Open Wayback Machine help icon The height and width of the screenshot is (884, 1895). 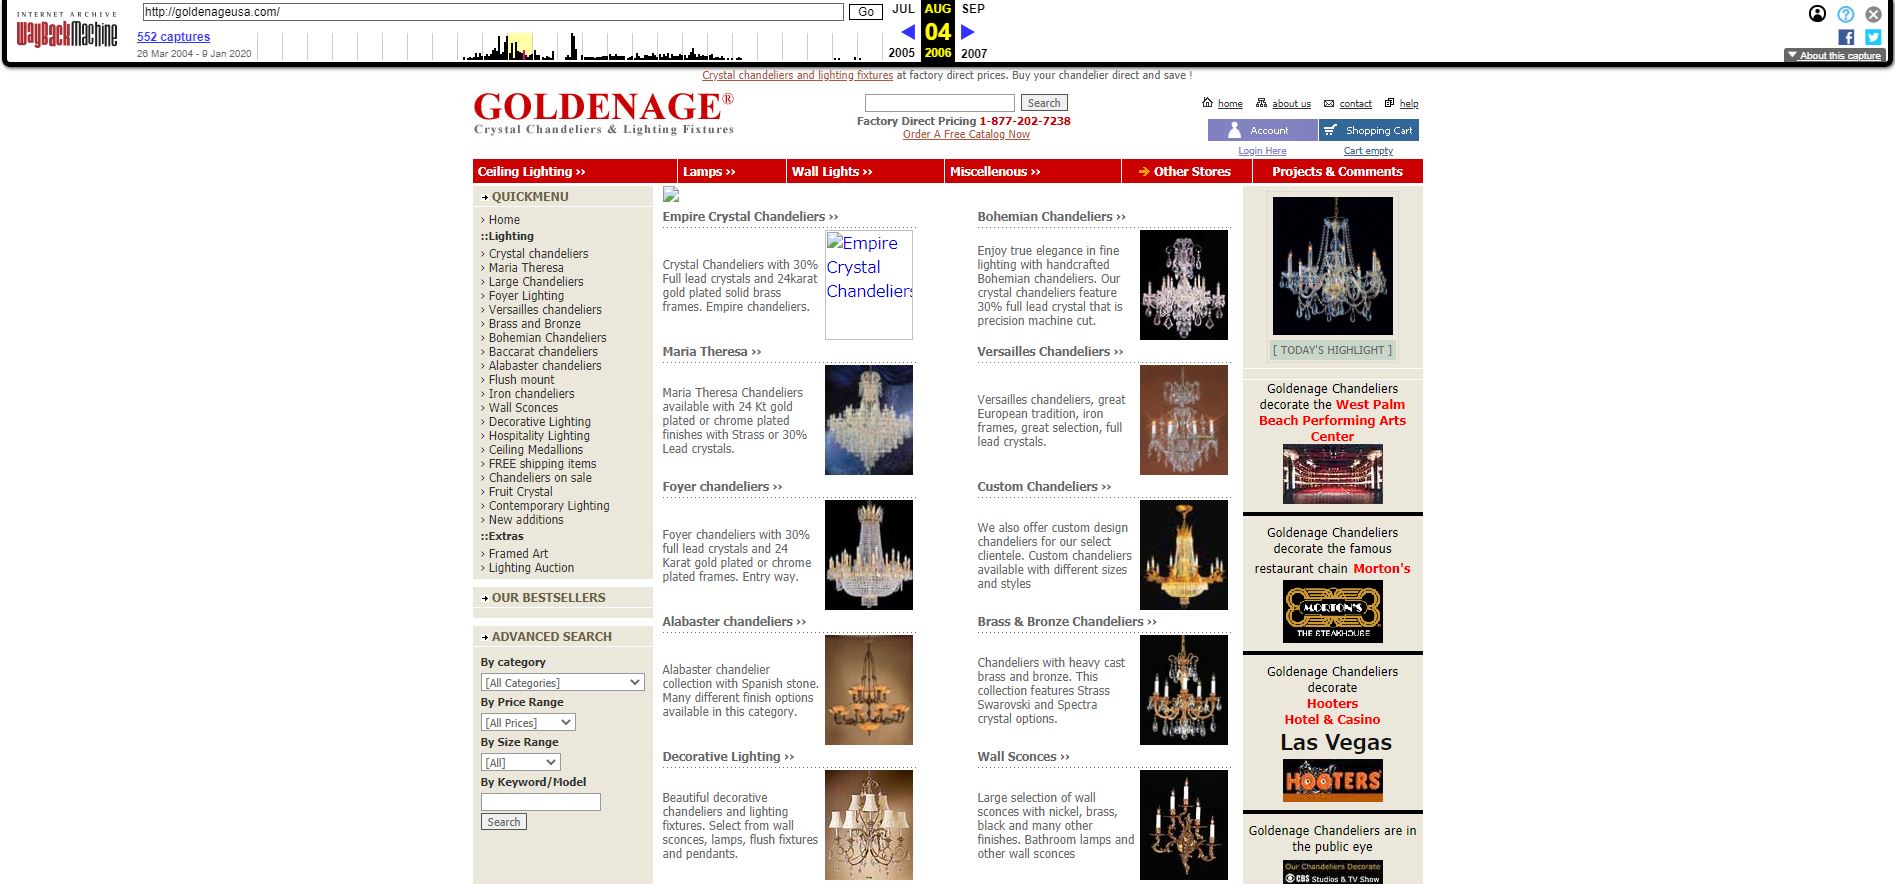pyautogui.click(x=1846, y=14)
